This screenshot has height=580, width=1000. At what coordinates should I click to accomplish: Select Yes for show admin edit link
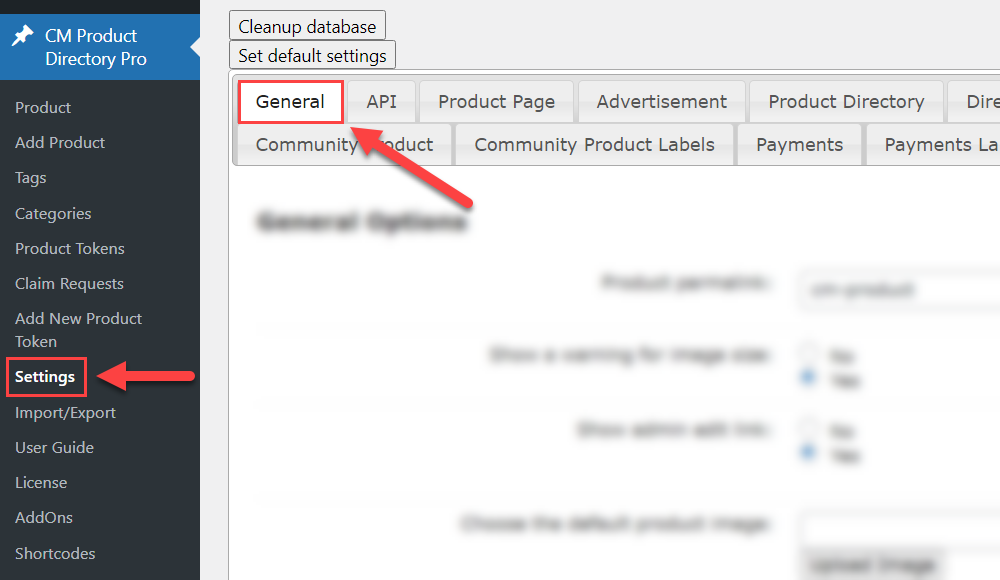(809, 452)
